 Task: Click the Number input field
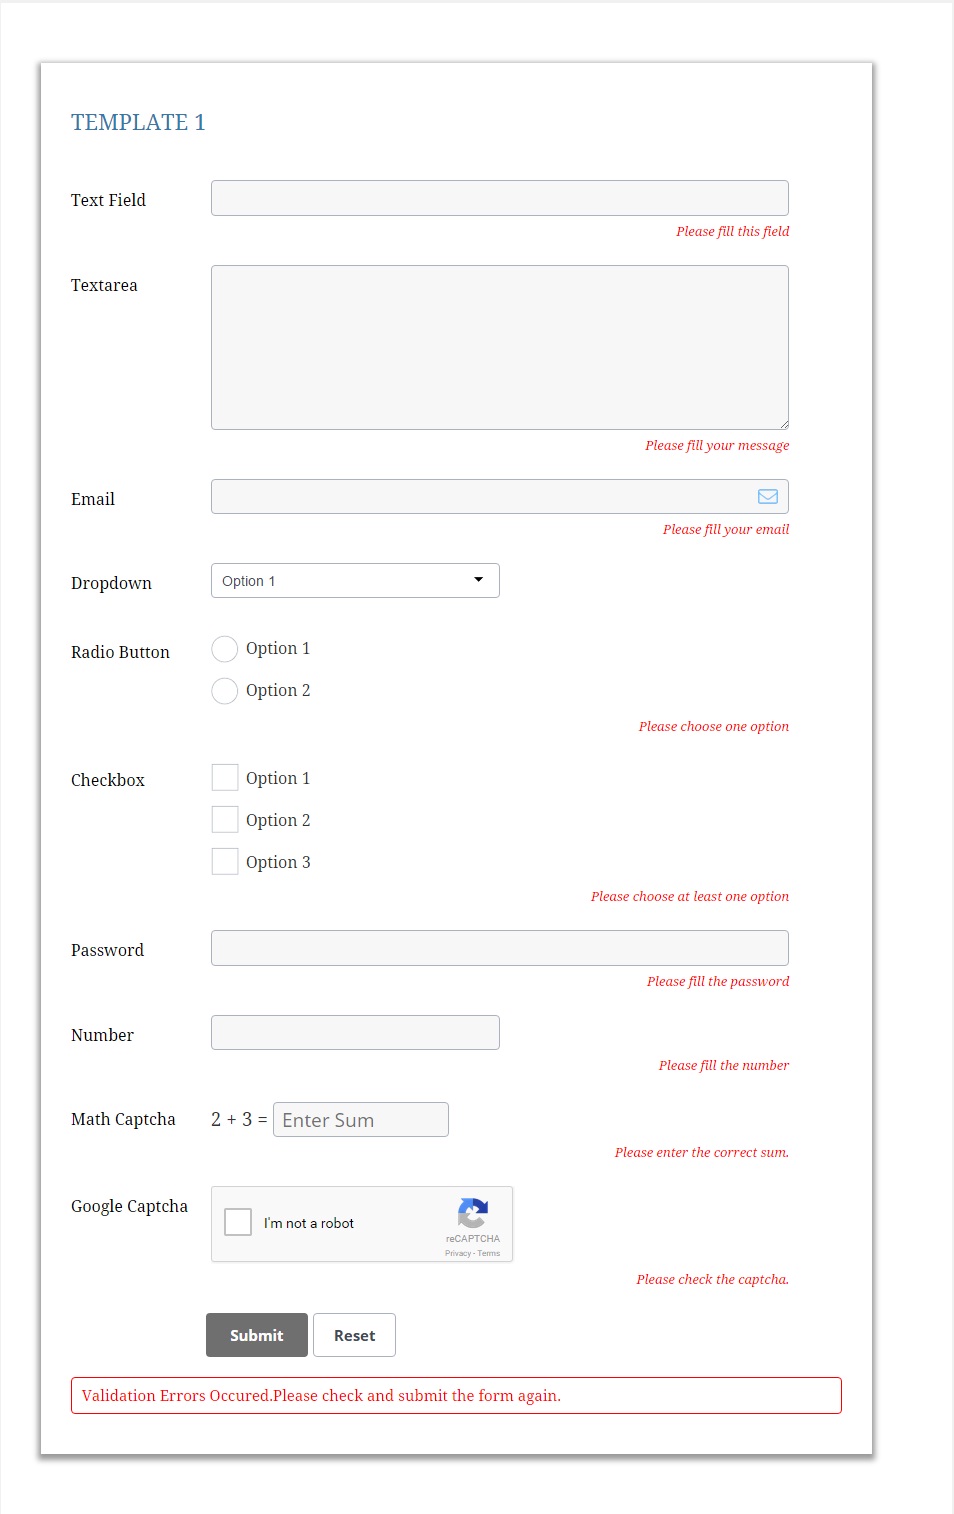click(x=355, y=1033)
